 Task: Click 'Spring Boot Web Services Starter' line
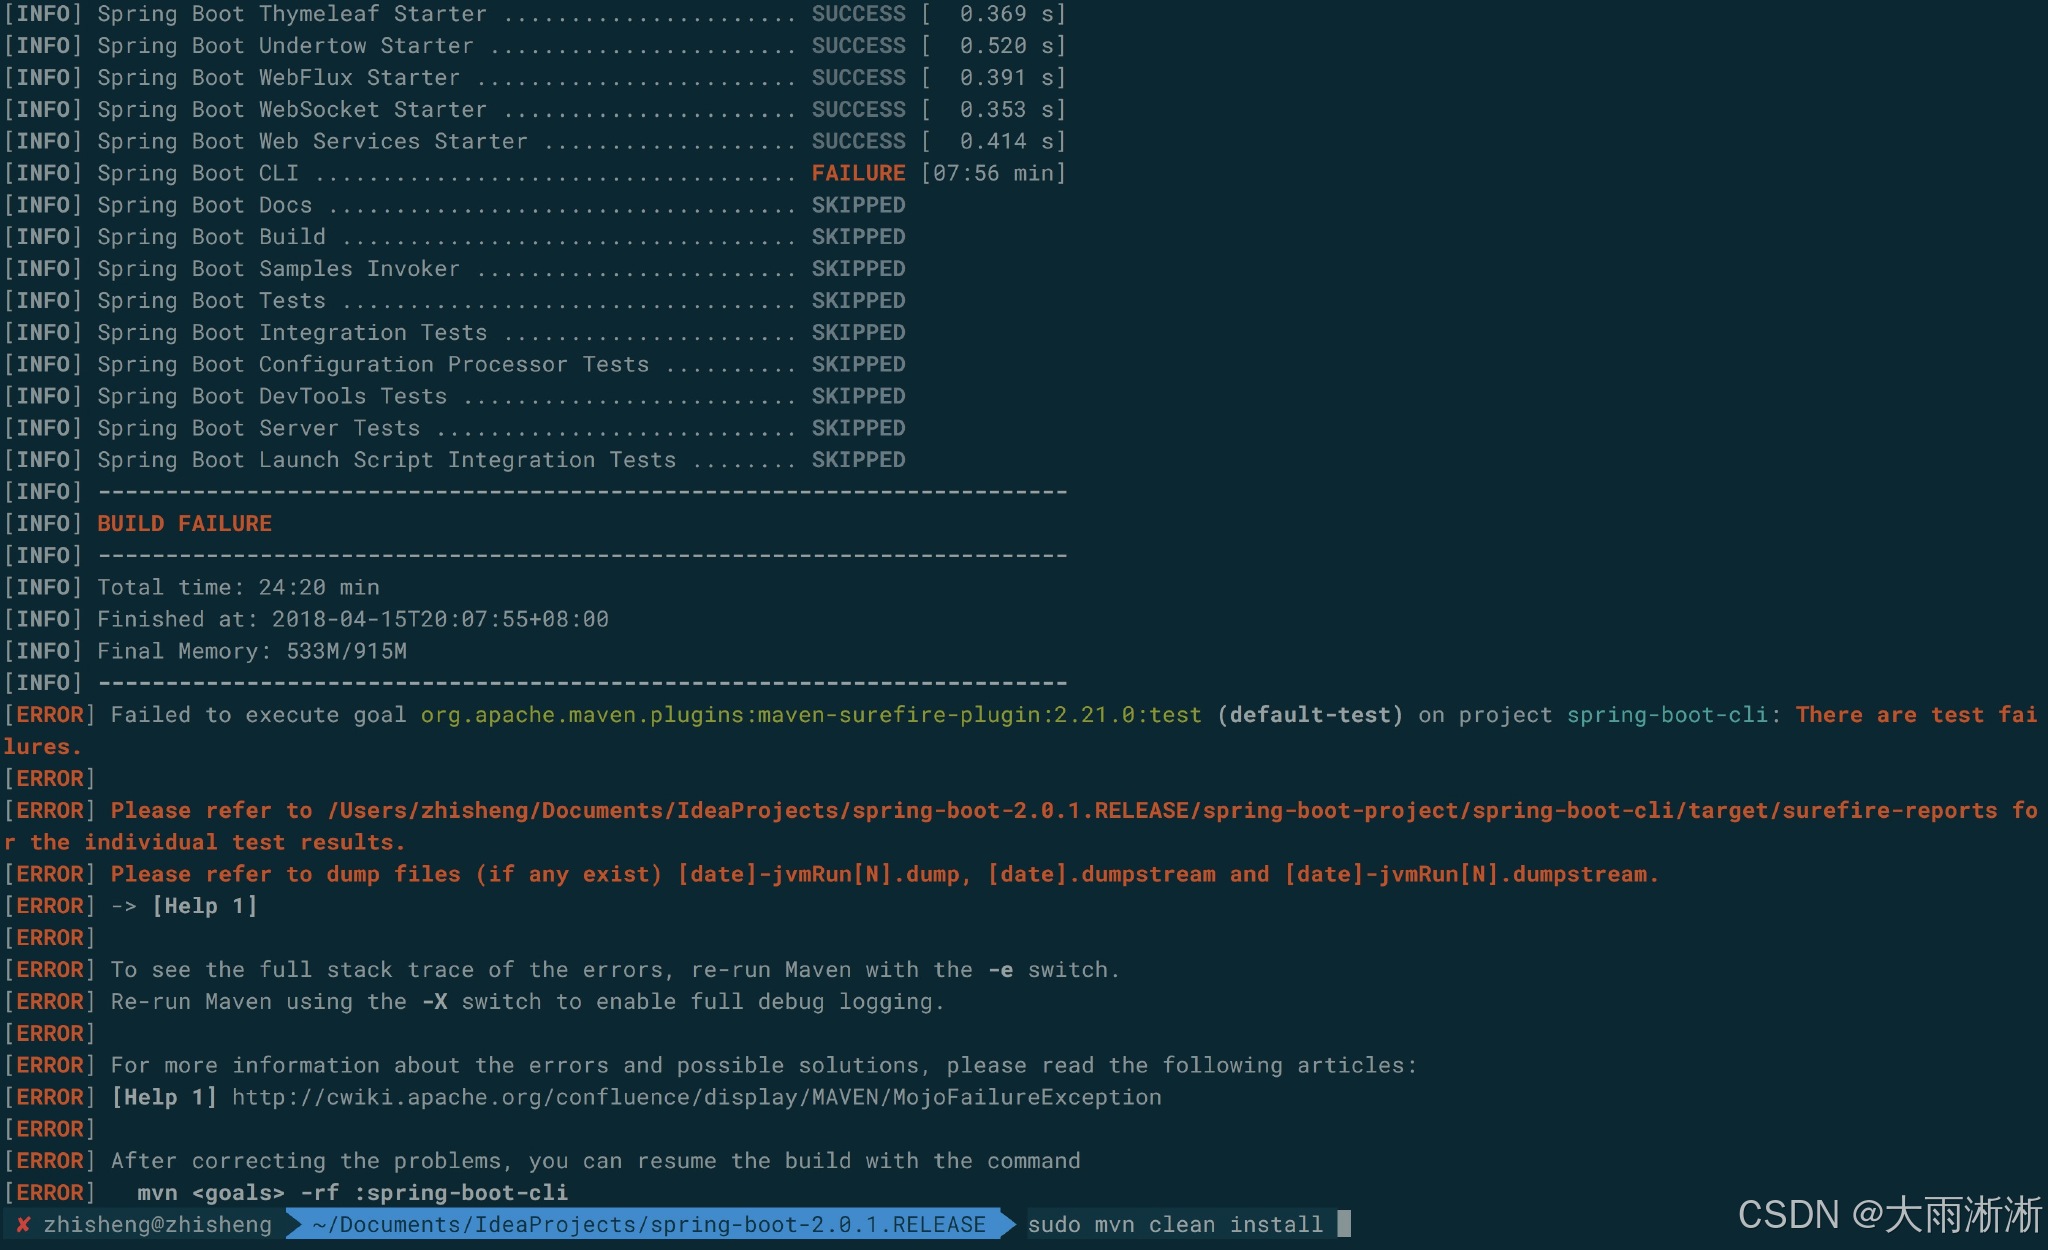coord(535,141)
